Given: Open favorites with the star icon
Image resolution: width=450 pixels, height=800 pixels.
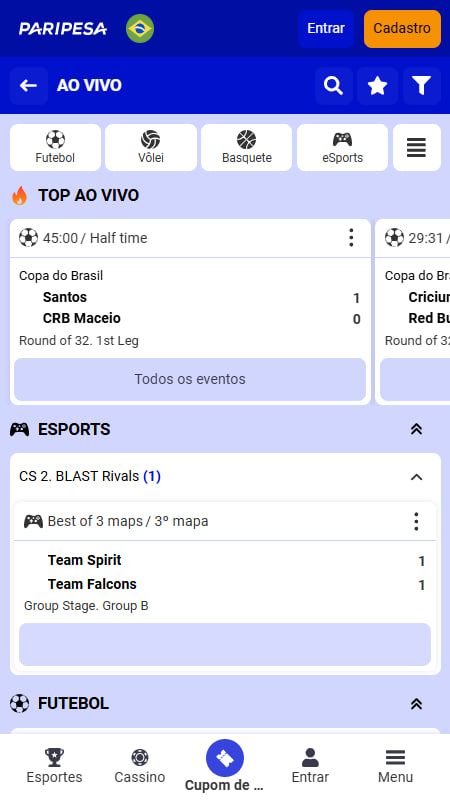Looking at the screenshot, I should [378, 86].
